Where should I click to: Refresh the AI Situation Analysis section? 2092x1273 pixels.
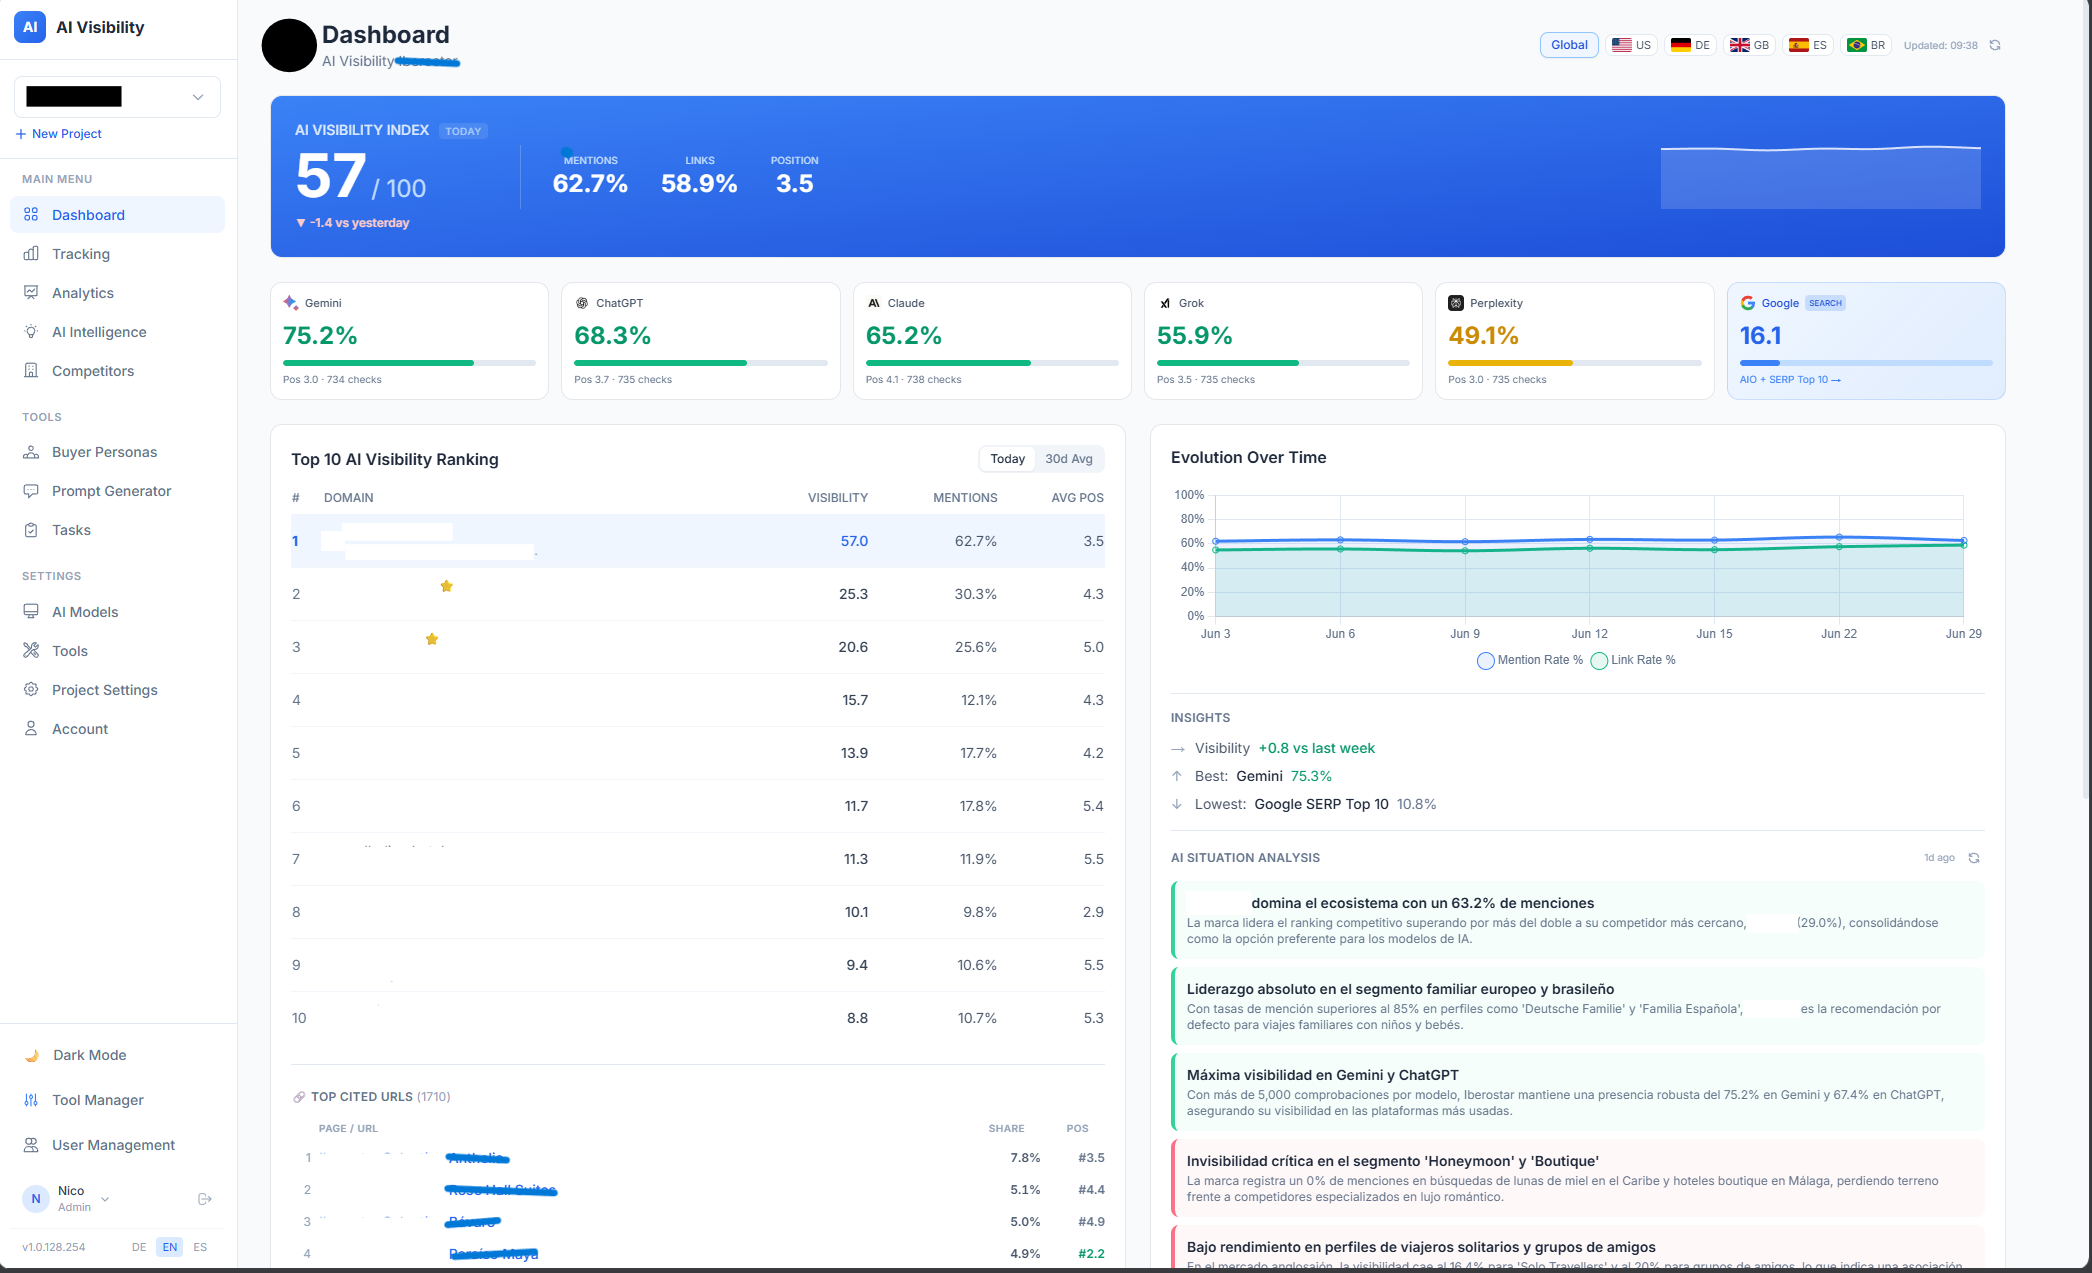(x=1974, y=858)
